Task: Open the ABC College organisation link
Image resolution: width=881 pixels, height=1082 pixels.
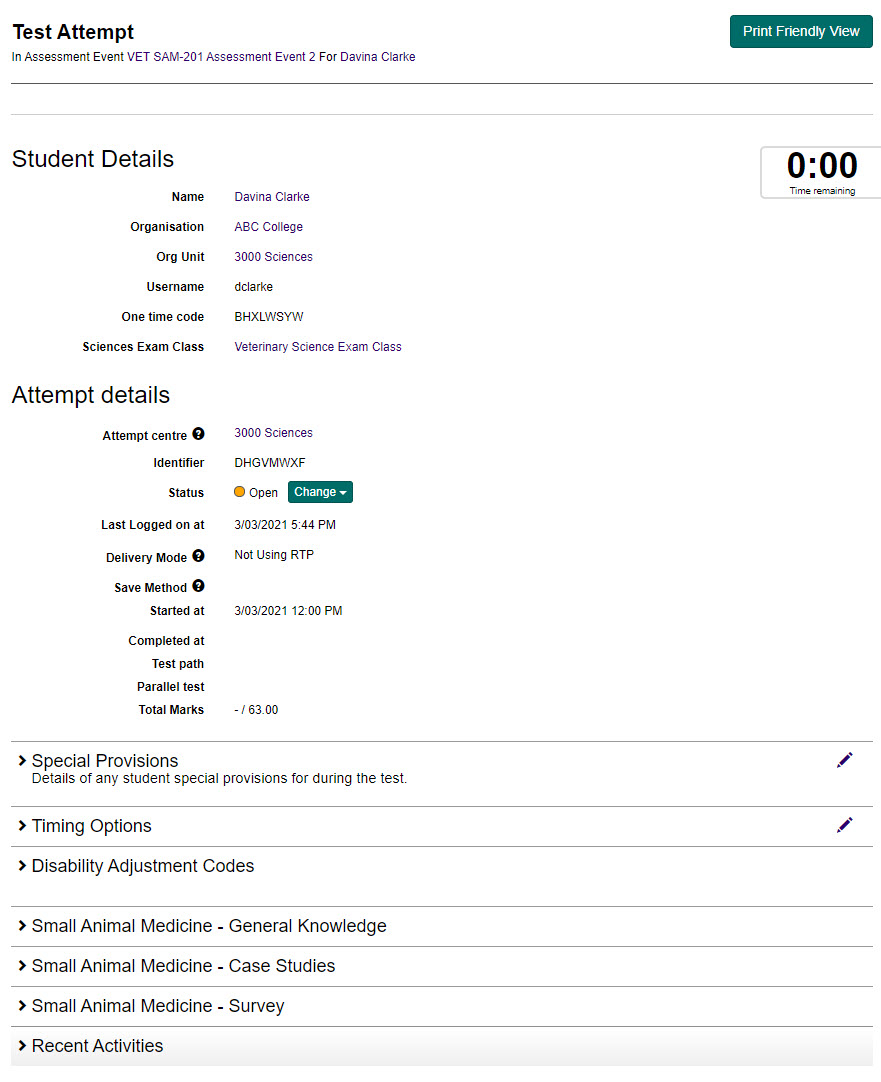Action: click(x=268, y=227)
